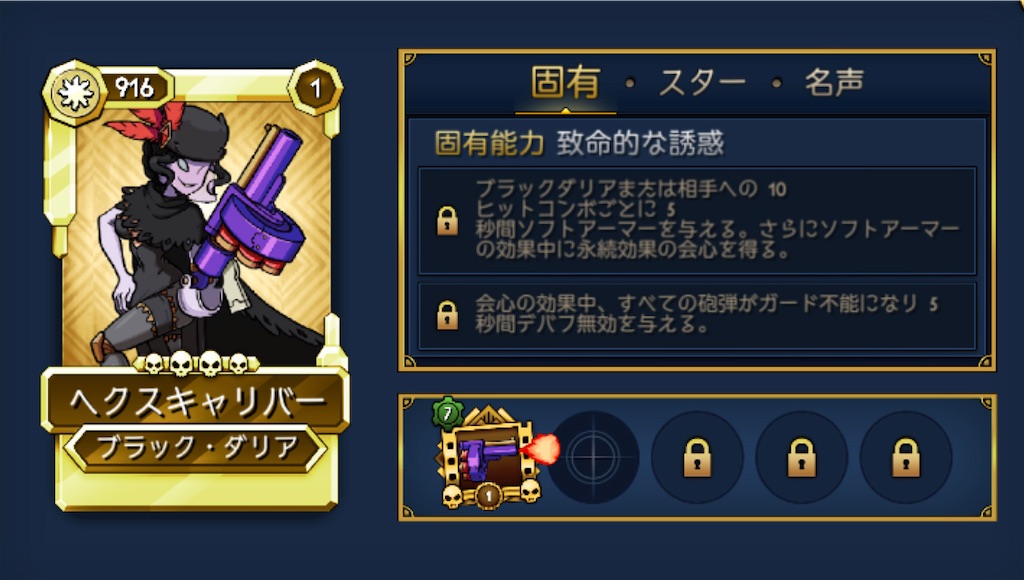The width and height of the screenshot is (1024, 580).
Task: Click the lock on the ソフトアーマー ability
Action: (447, 221)
